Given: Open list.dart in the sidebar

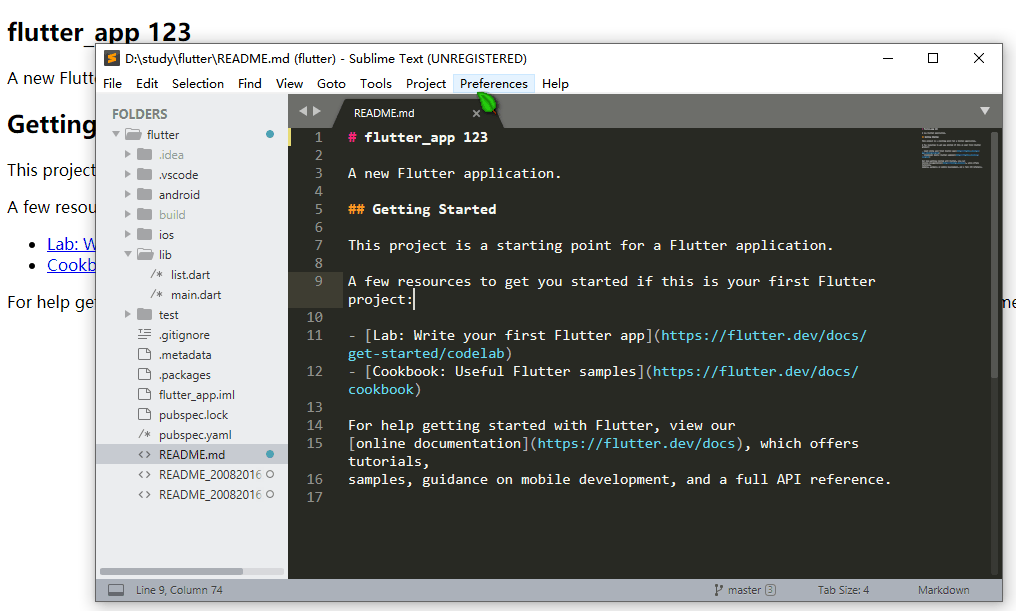Looking at the screenshot, I should [190, 275].
